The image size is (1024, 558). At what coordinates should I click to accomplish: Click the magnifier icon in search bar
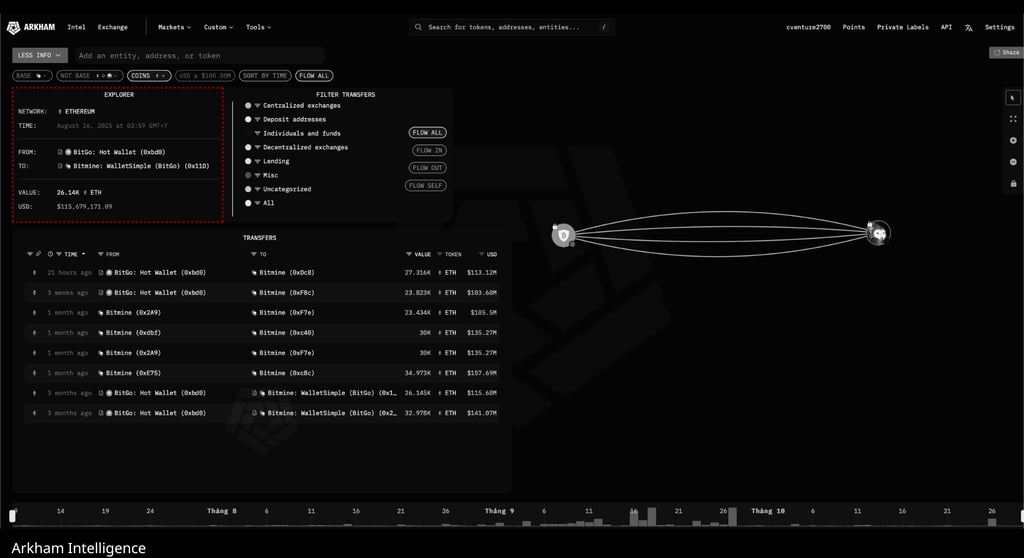pyautogui.click(x=418, y=27)
